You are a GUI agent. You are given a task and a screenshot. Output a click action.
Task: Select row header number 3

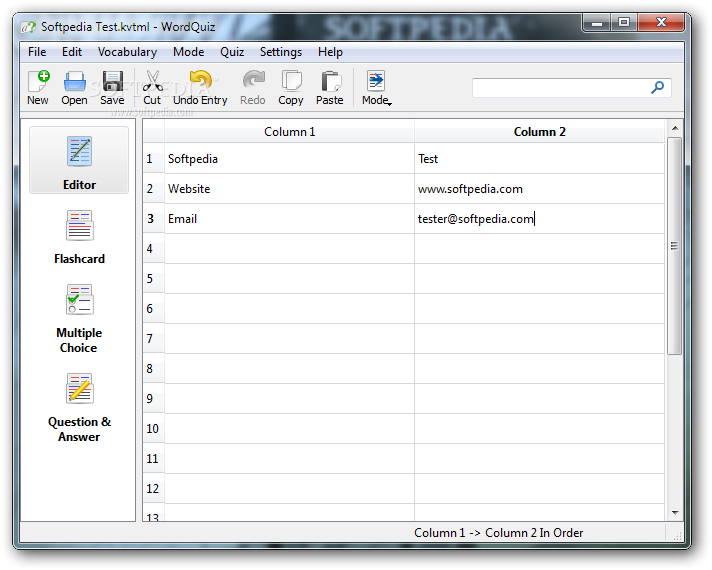point(153,218)
